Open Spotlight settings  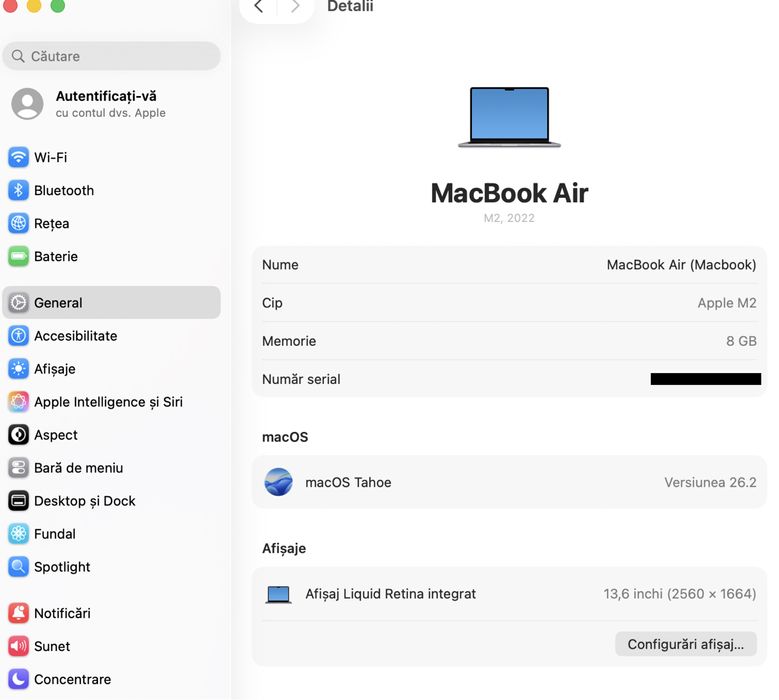(111, 567)
